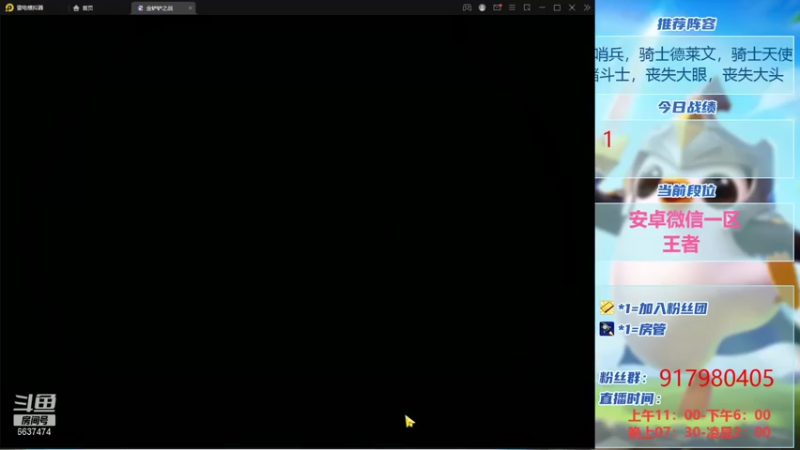This screenshot has width=800, height=450.
Task: Click the 今日战绩 heading
Action: (686, 107)
